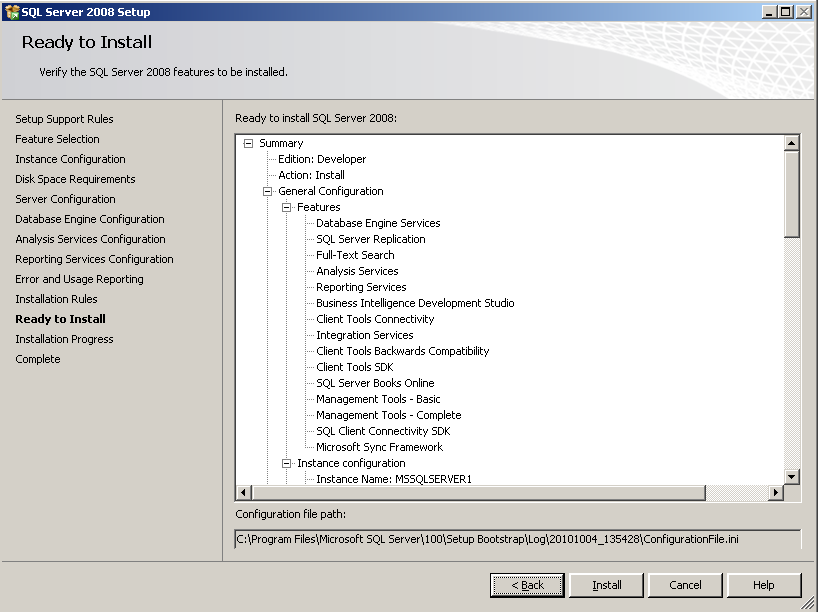This screenshot has width=818, height=612.
Task: Select the Reporting Services feature row
Action: tap(361, 287)
